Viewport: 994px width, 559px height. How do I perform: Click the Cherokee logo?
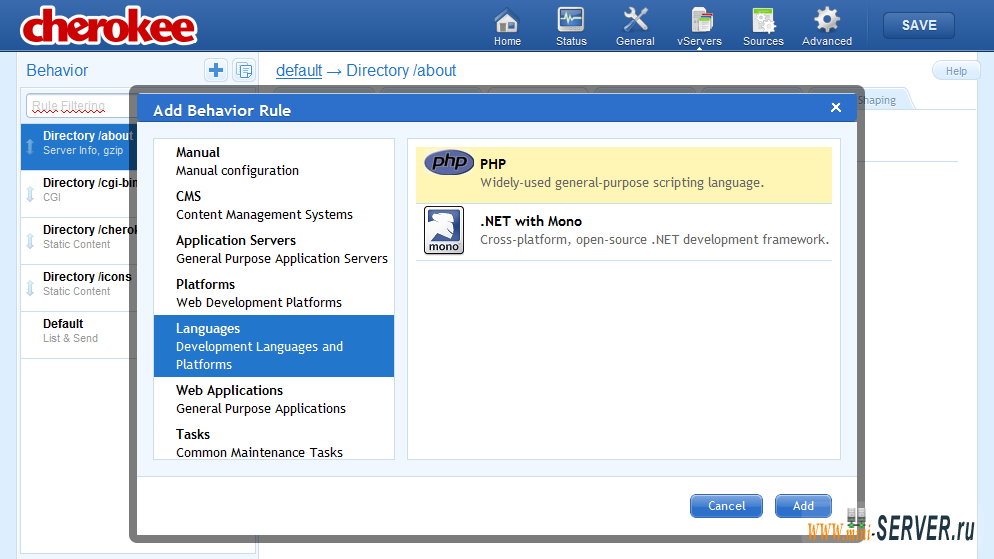pyautogui.click(x=109, y=26)
